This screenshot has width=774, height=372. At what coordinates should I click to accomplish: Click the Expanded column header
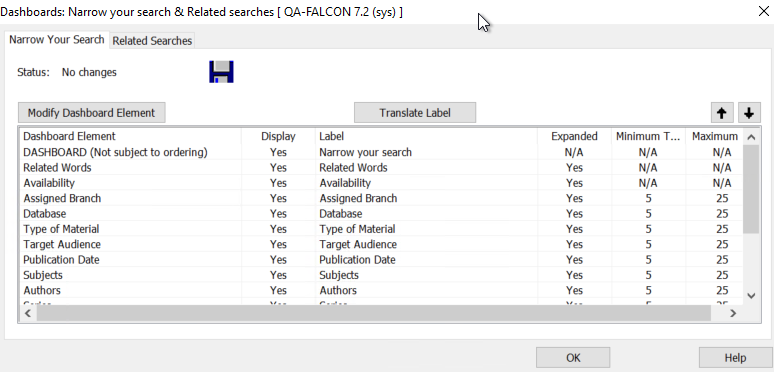(x=574, y=136)
